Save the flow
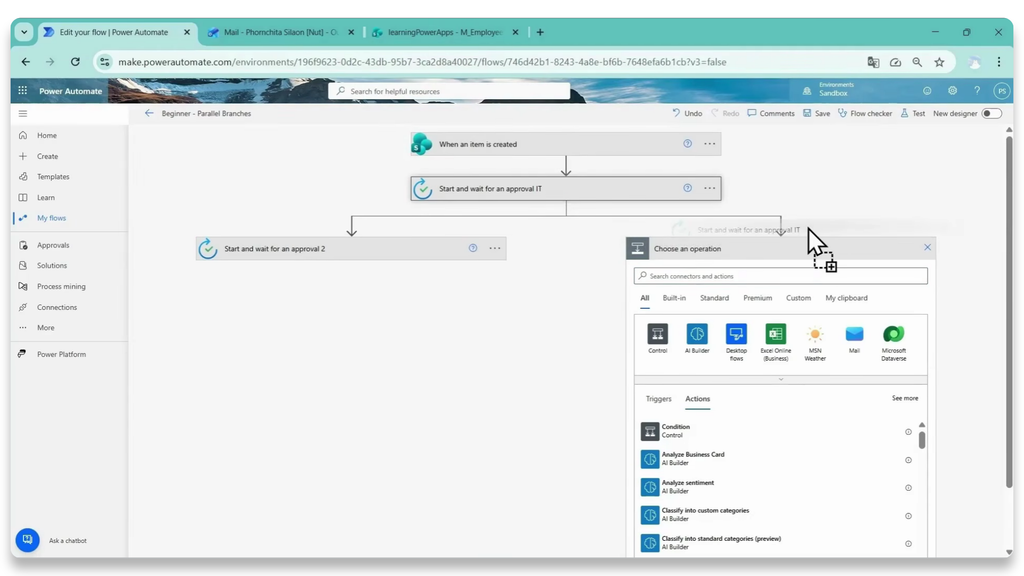This screenshot has height=576, width=1024. tap(816, 114)
